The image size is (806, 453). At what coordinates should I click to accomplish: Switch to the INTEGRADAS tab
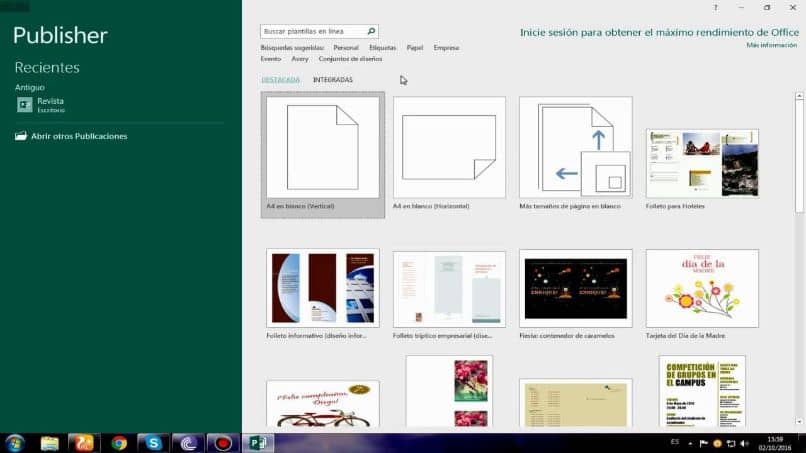[333, 80]
